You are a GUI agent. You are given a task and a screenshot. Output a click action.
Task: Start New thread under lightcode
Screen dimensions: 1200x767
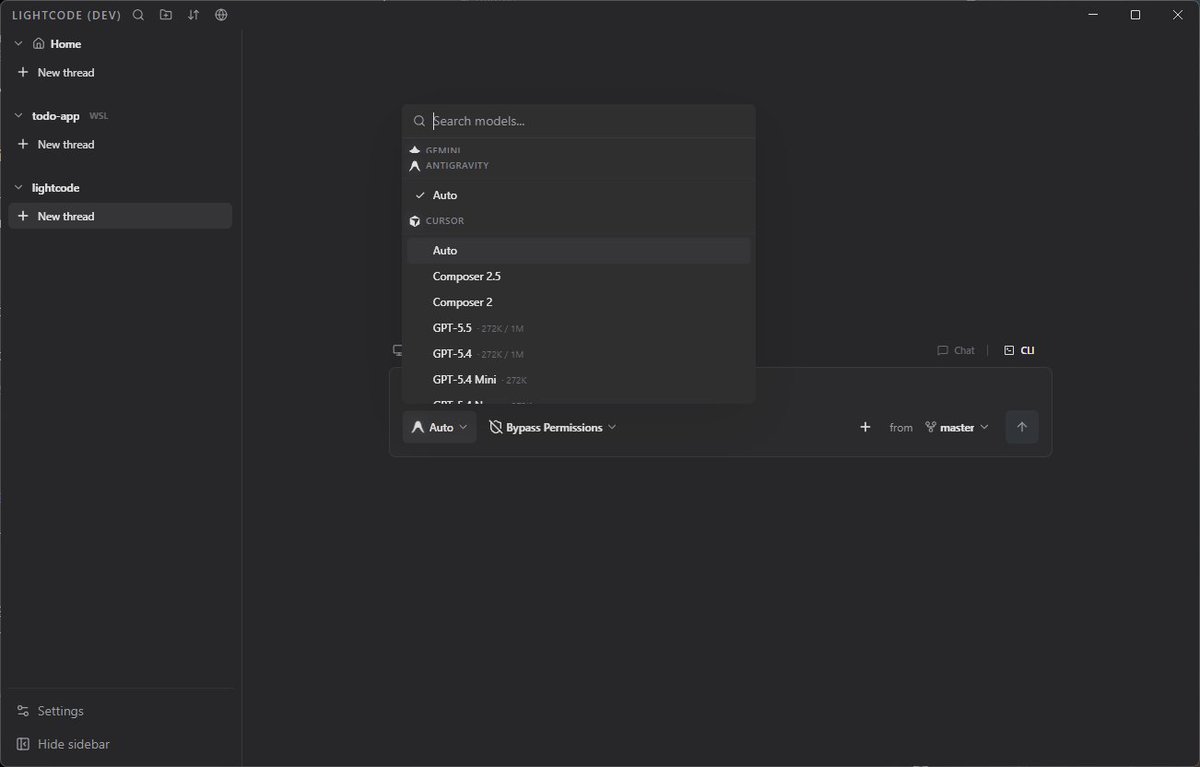(120, 216)
